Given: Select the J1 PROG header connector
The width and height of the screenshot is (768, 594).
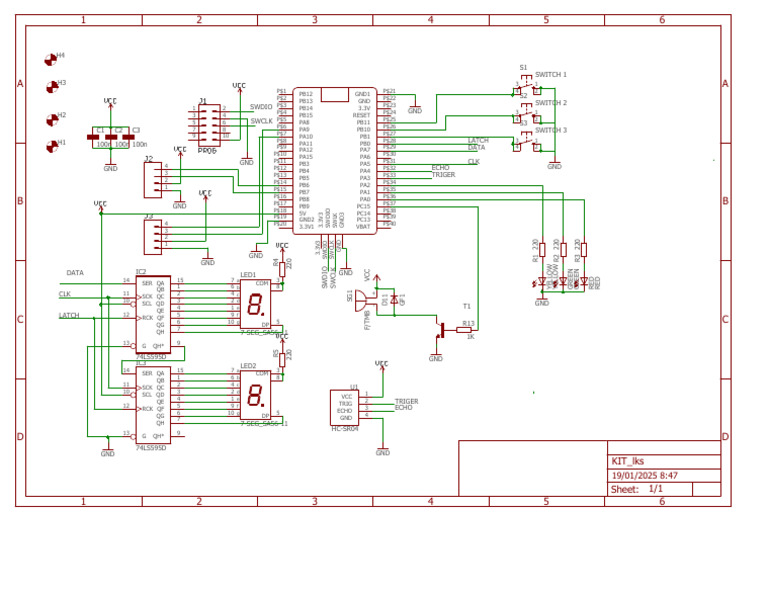Looking at the screenshot, I should [x=209, y=125].
